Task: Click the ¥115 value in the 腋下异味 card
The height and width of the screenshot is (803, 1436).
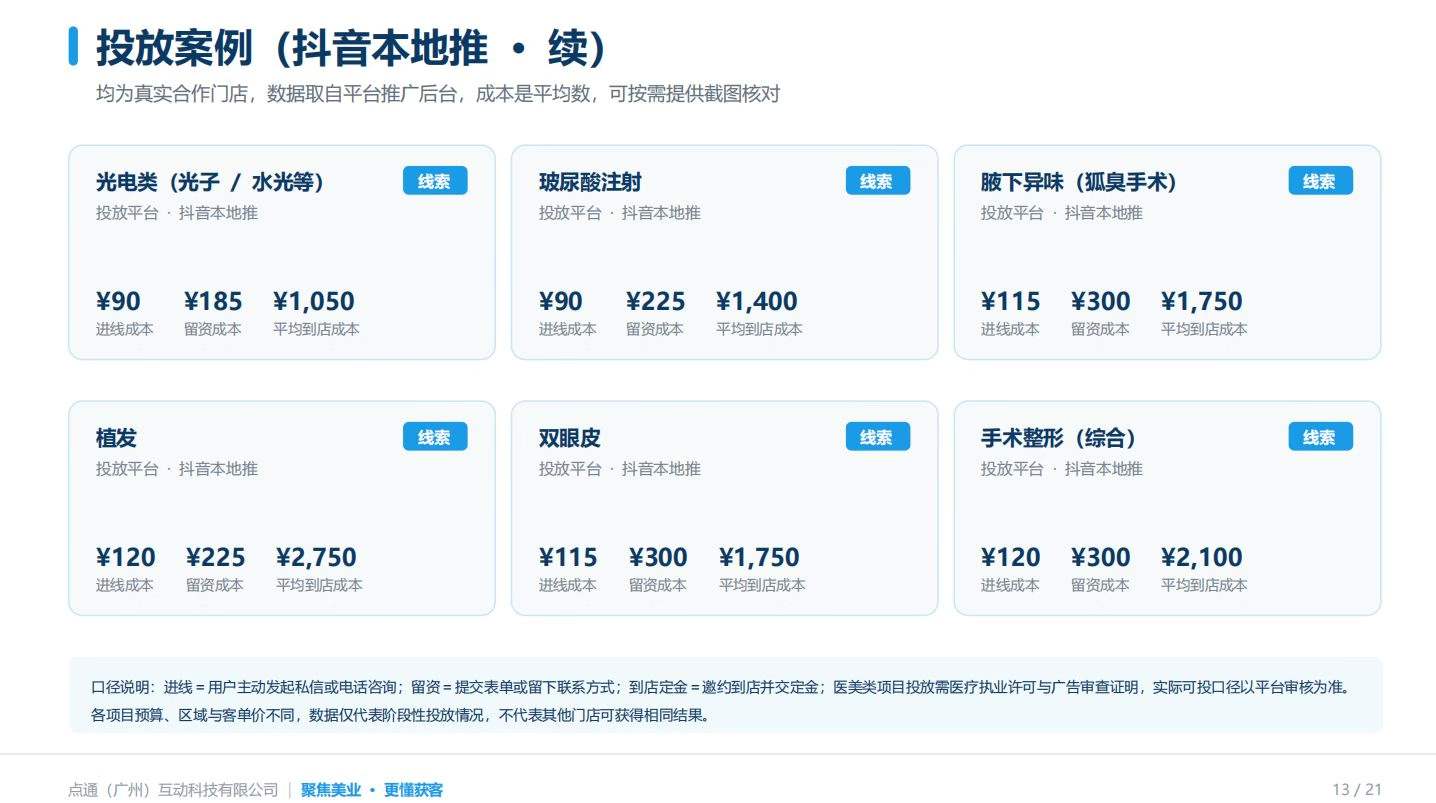Action: (1010, 301)
